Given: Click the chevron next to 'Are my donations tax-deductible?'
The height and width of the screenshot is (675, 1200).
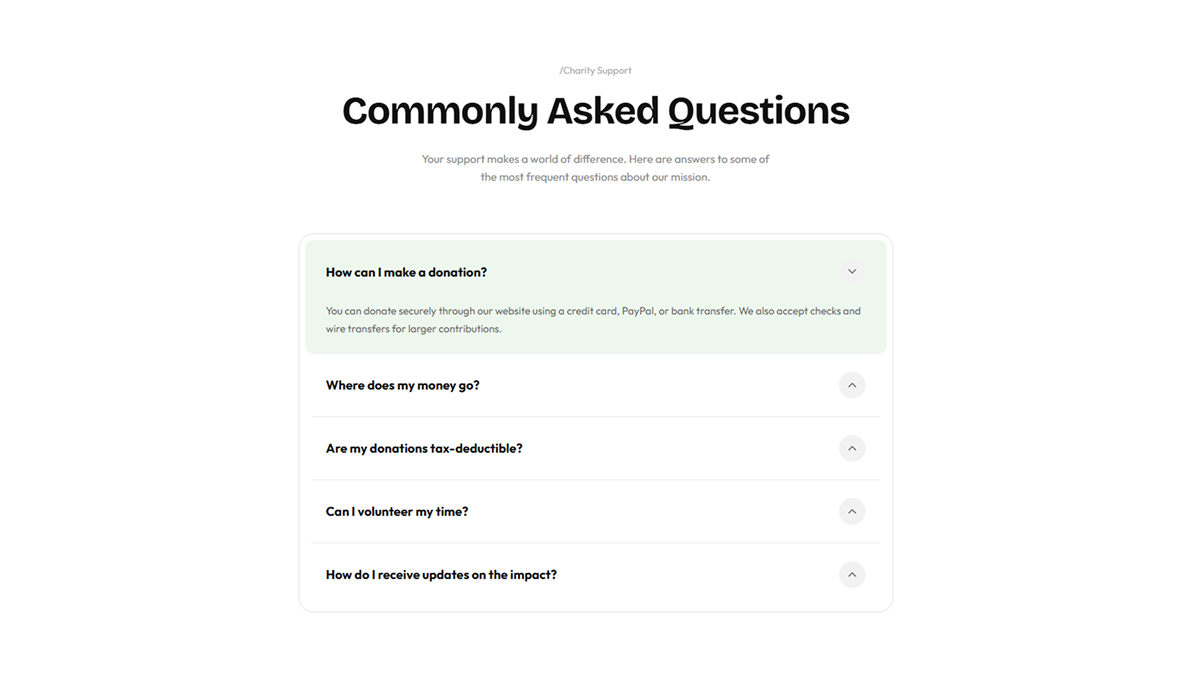Looking at the screenshot, I should point(852,448).
